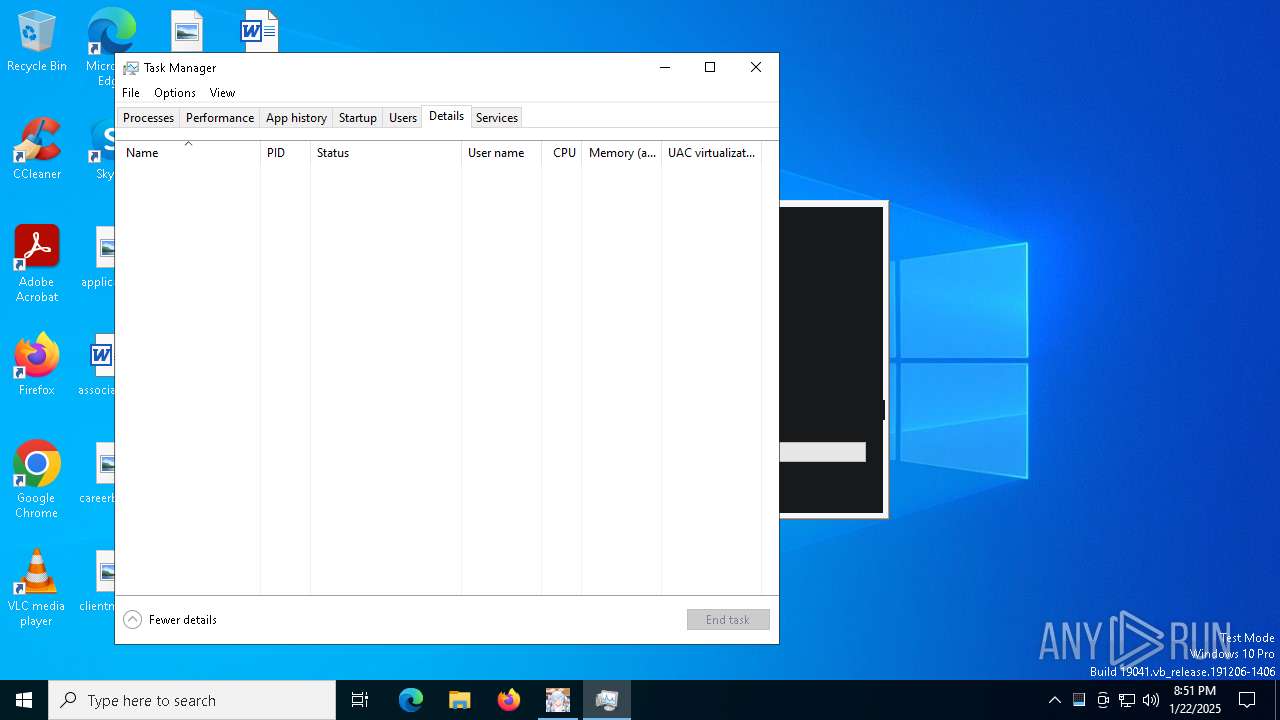
Task: Sort by the User name column
Action: point(501,152)
